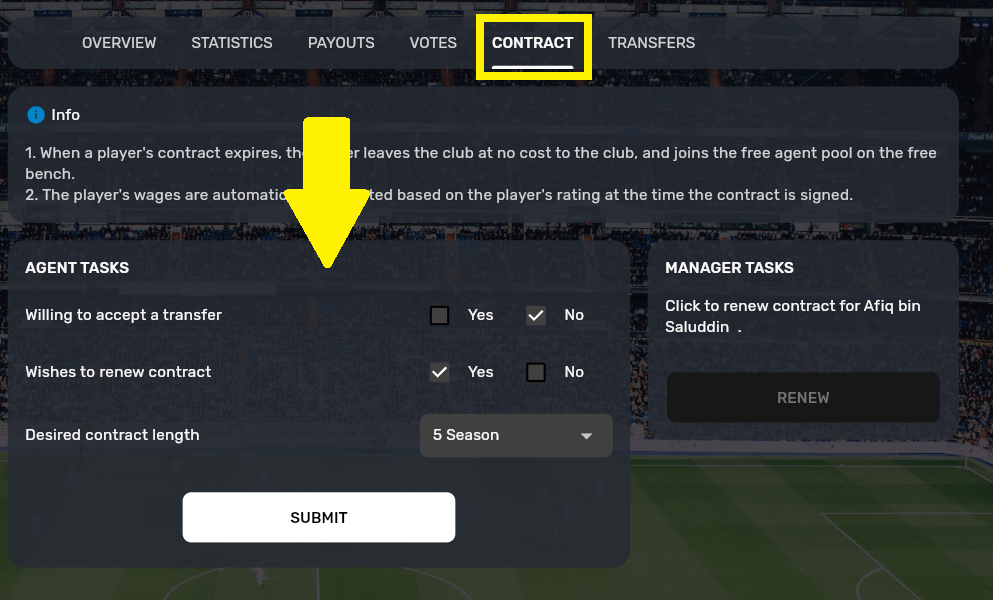
Task: Switch to the STATISTICS tab
Action: coord(232,43)
